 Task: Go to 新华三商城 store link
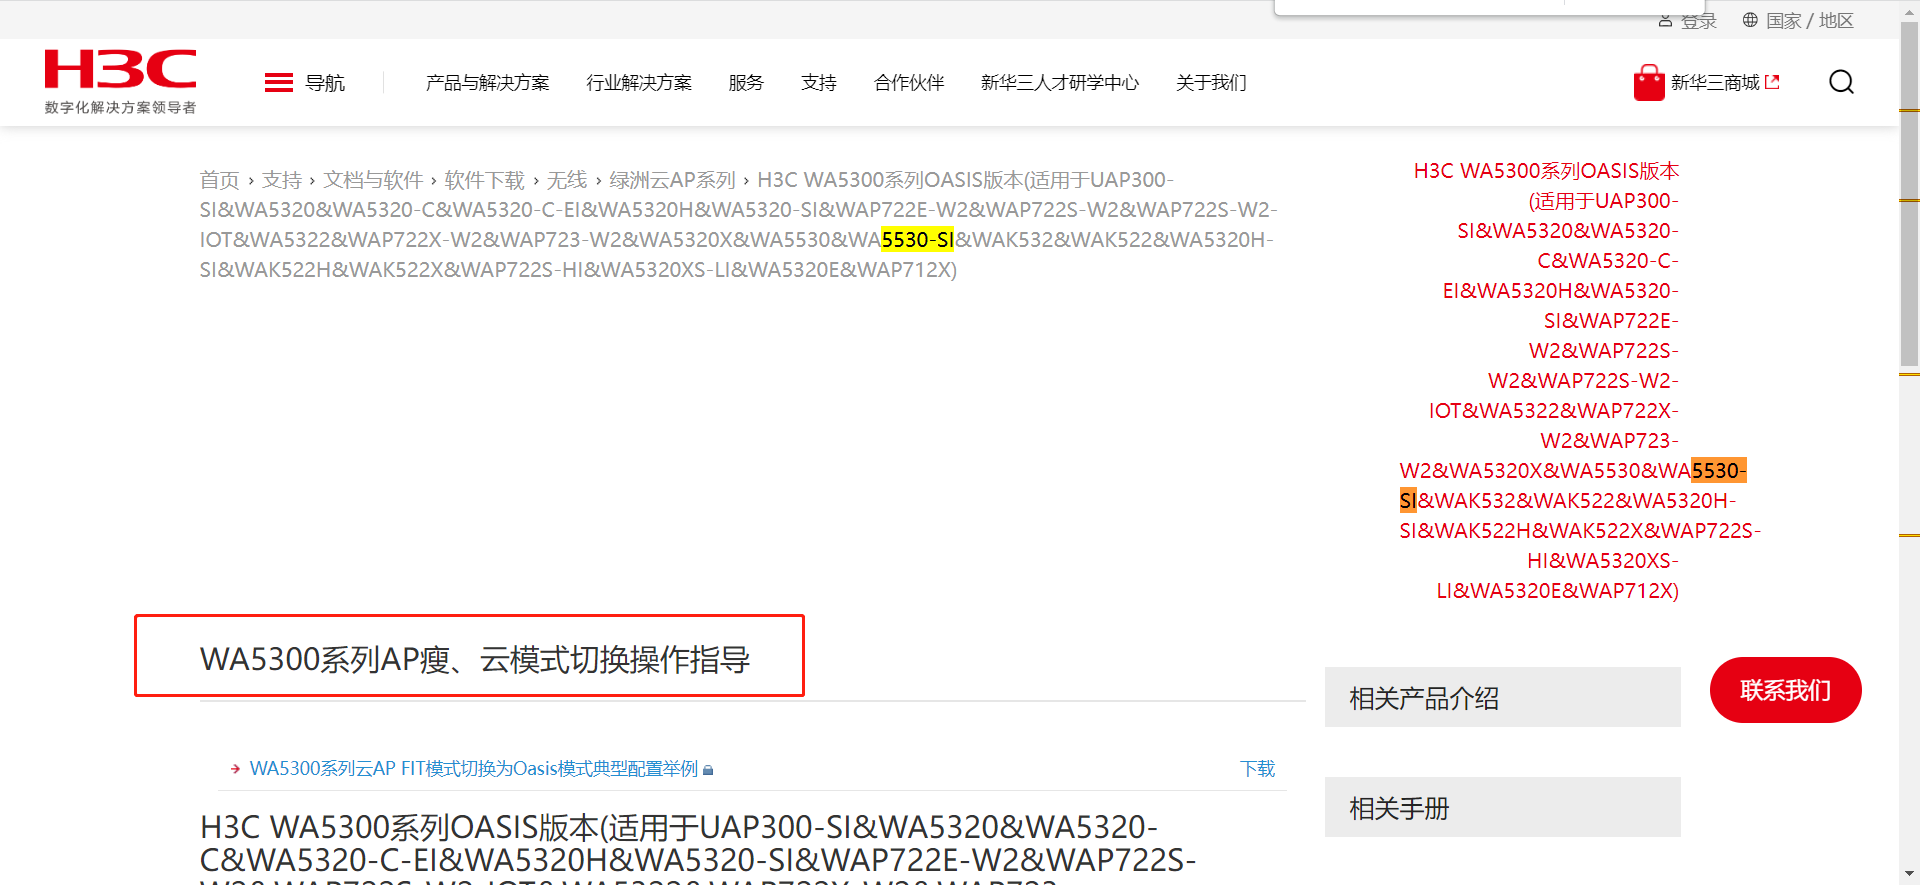tap(1715, 83)
